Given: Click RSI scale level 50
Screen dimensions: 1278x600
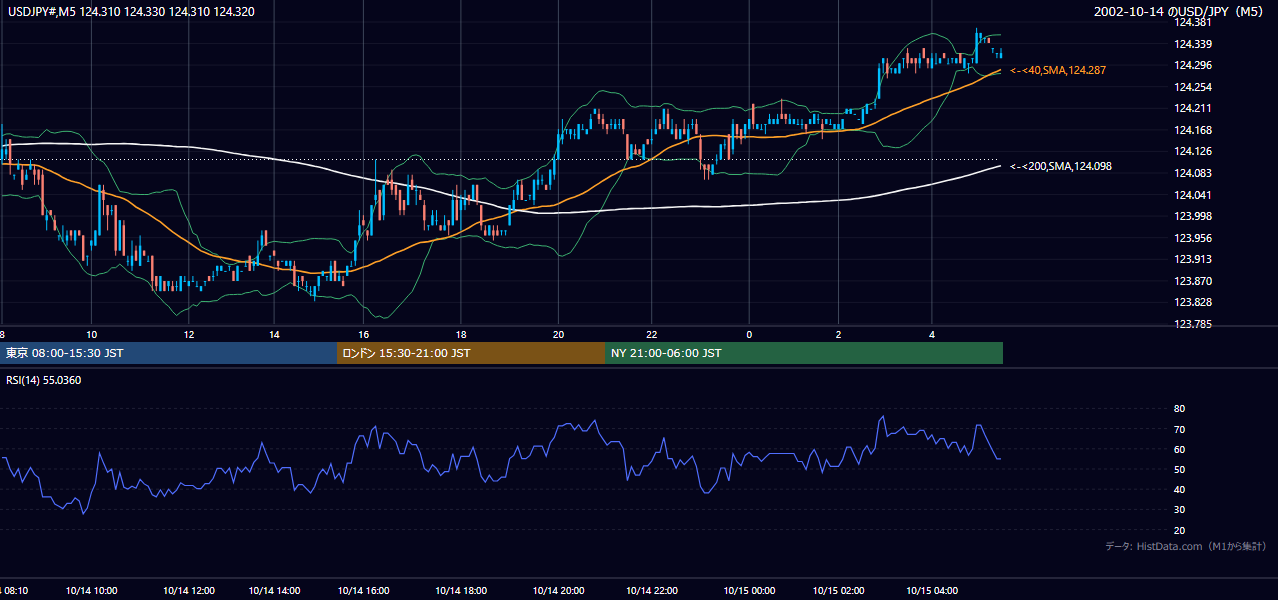Looking at the screenshot, I should coord(1179,469).
